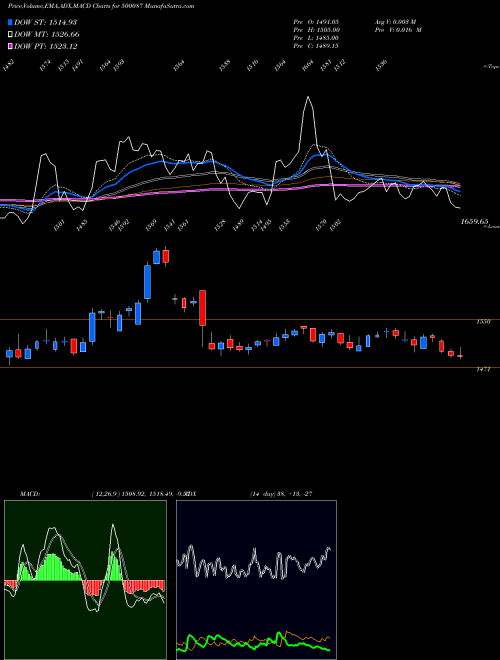Click the MACD green histogram panel
Viewport: 500px width, 660px height.
pyautogui.click(x=85, y=580)
